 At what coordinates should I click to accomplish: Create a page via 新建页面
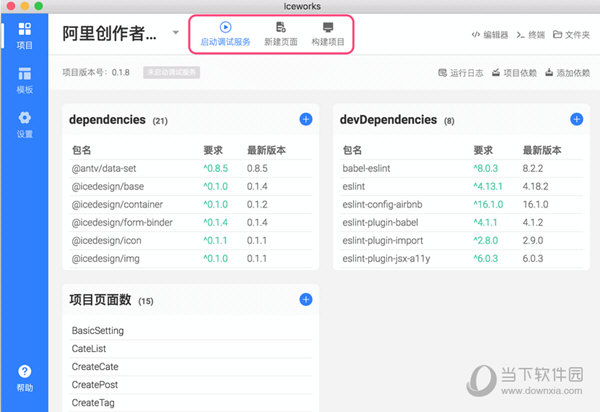point(281,34)
